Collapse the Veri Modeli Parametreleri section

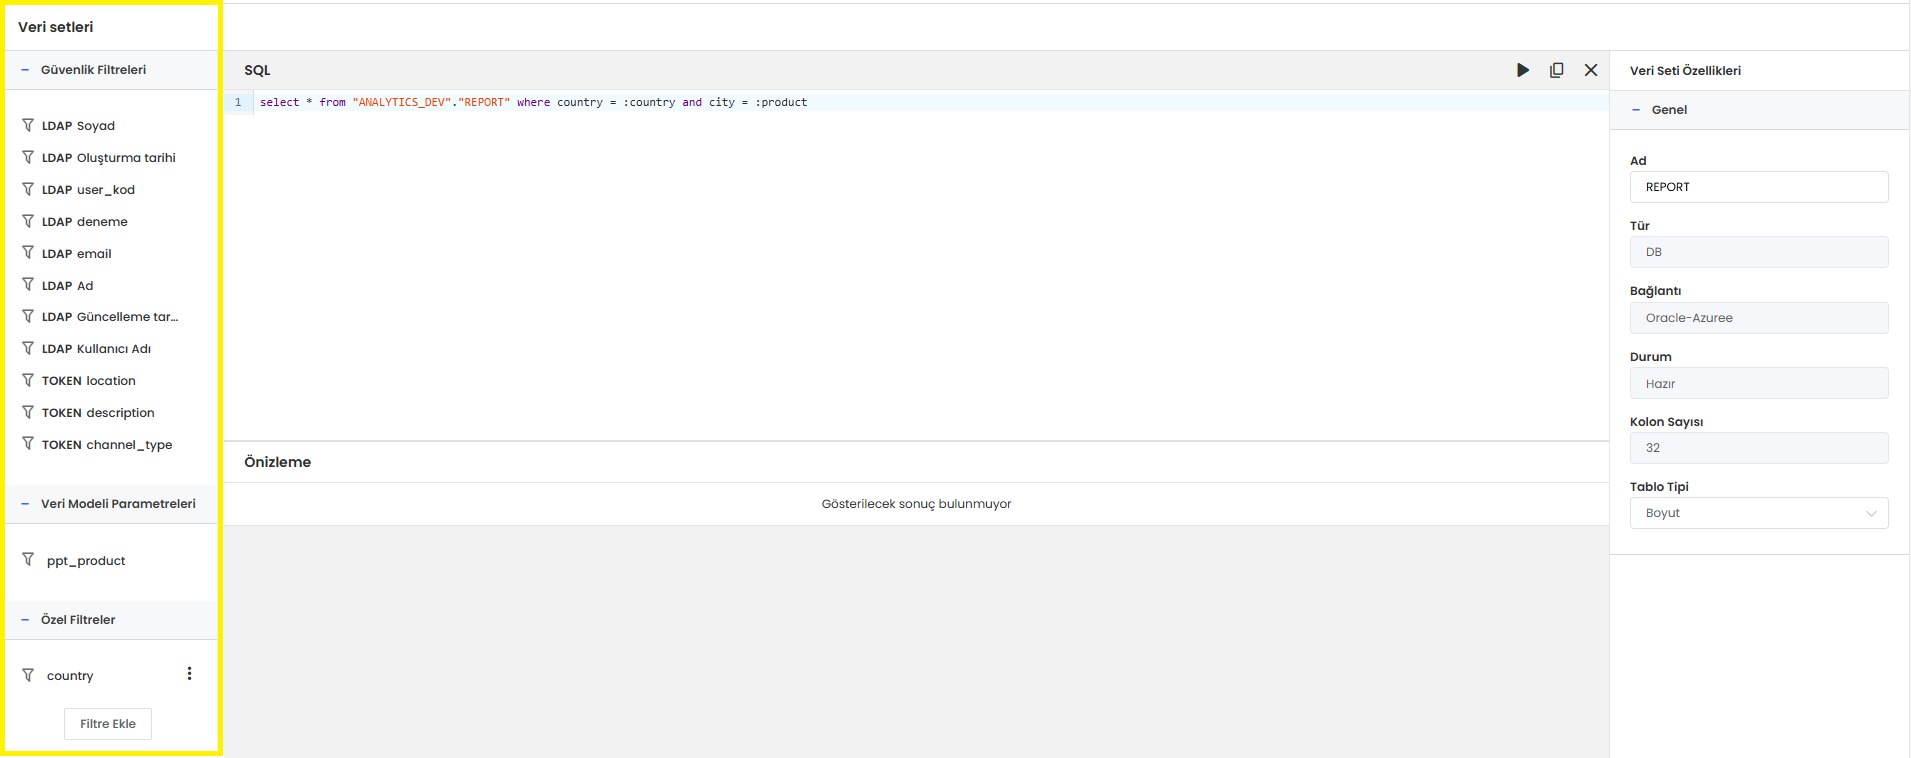pos(25,504)
